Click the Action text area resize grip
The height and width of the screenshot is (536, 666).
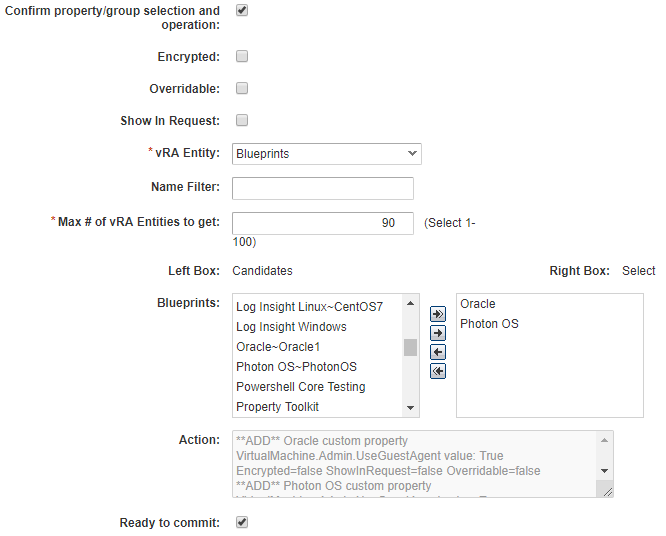(x=604, y=489)
